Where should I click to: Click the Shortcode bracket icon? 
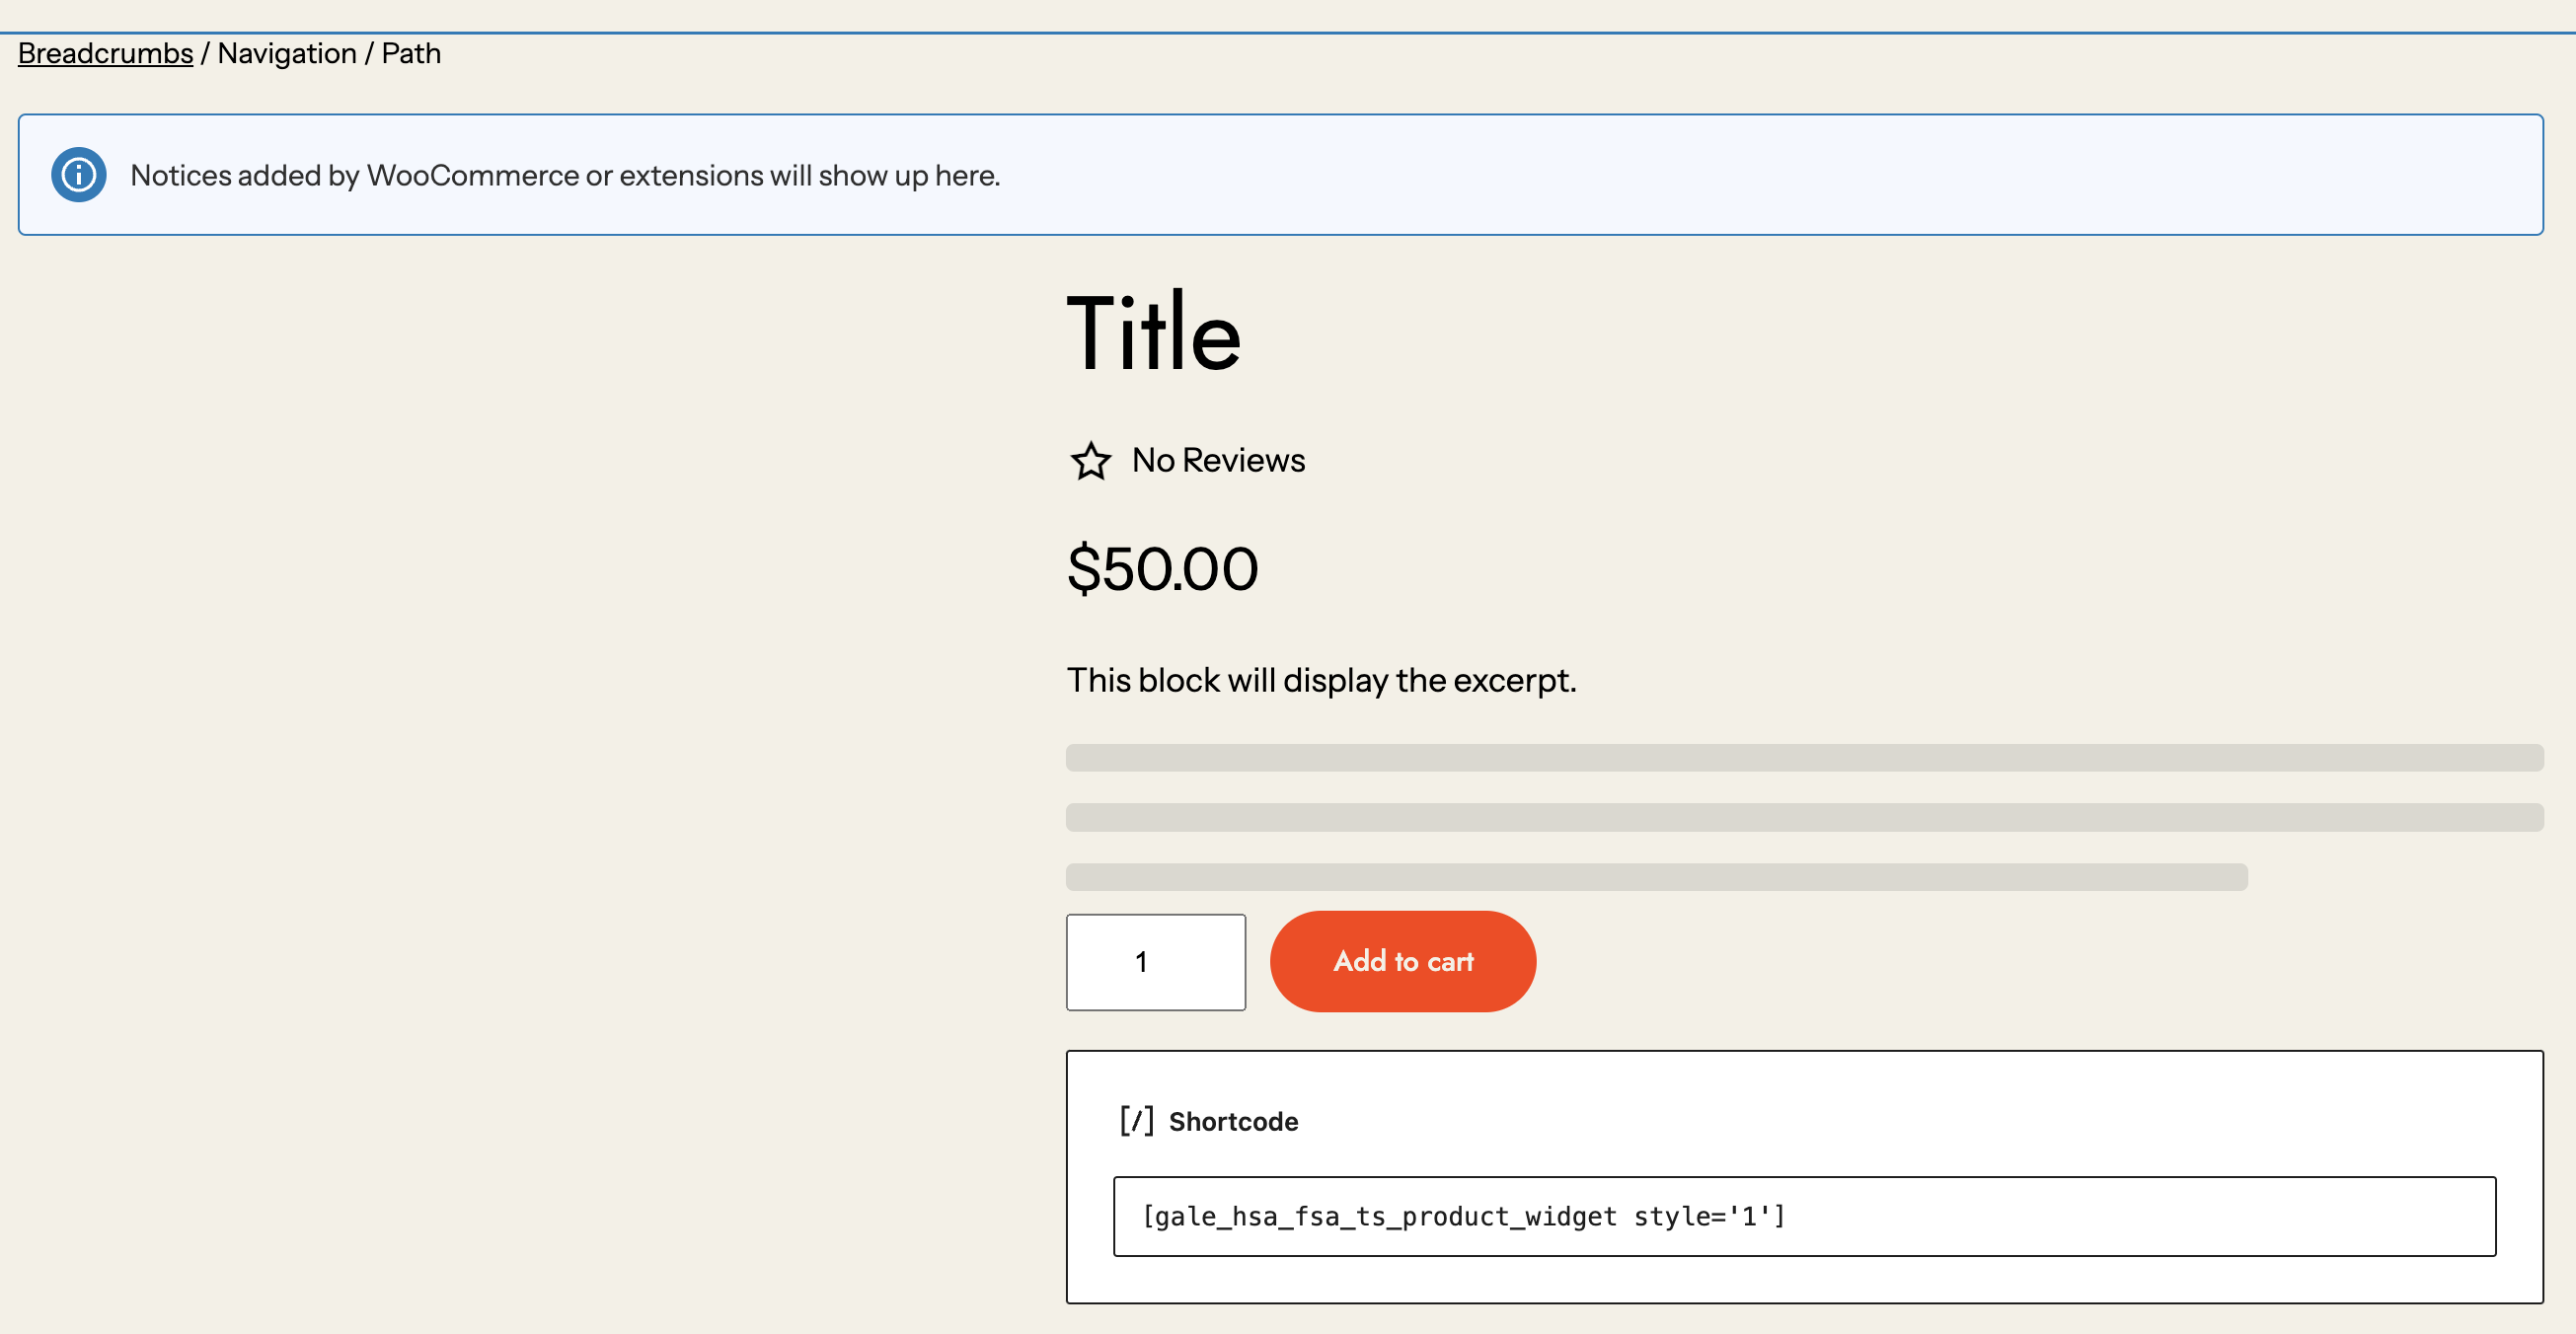[1136, 1120]
